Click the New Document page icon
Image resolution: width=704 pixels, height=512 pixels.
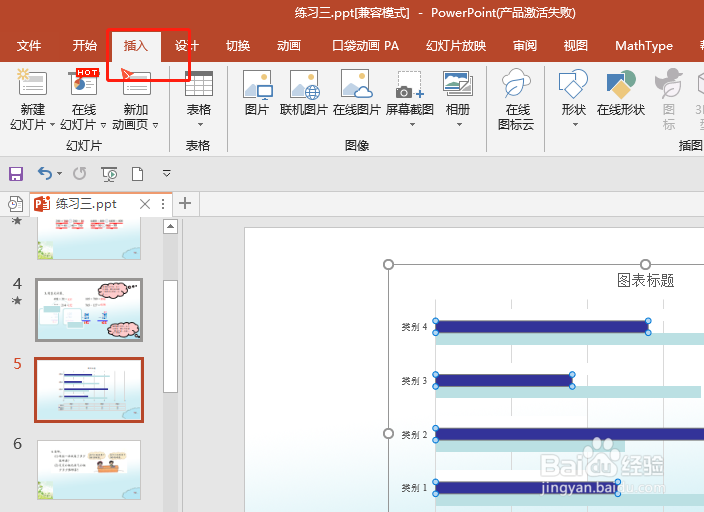tap(137, 173)
